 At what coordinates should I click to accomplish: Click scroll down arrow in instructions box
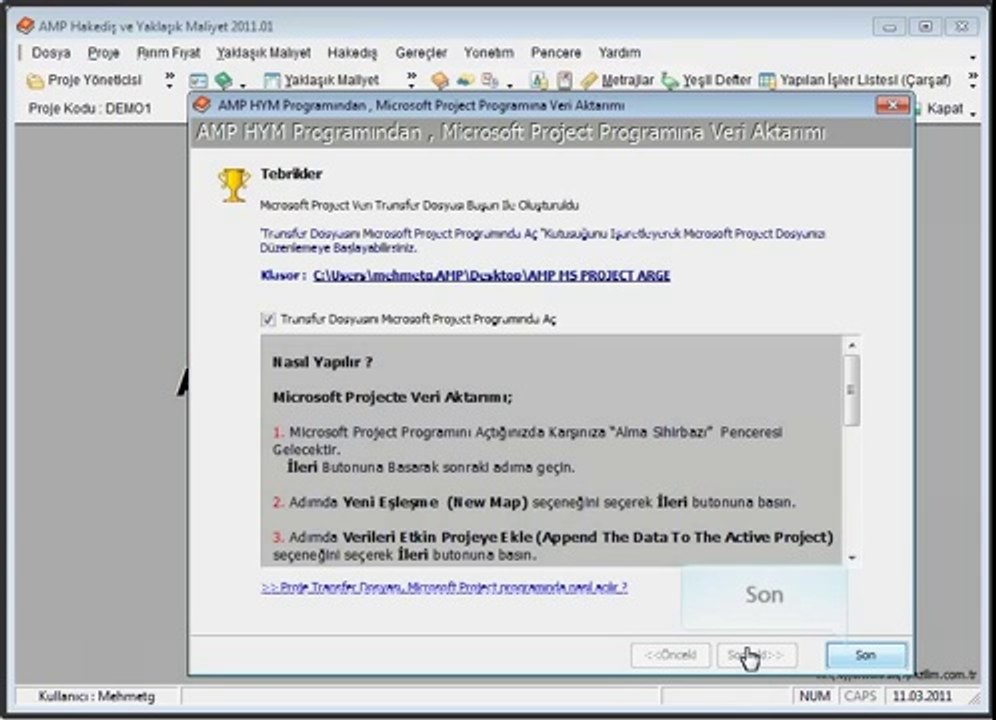[852, 557]
